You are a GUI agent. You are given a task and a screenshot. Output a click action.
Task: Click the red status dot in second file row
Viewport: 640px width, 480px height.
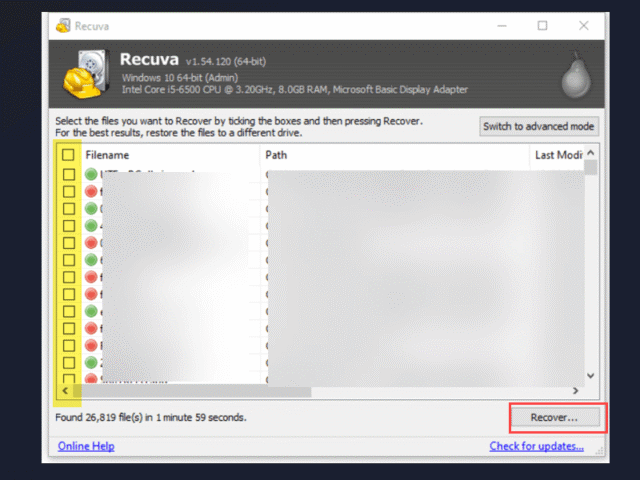(x=91, y=191)
